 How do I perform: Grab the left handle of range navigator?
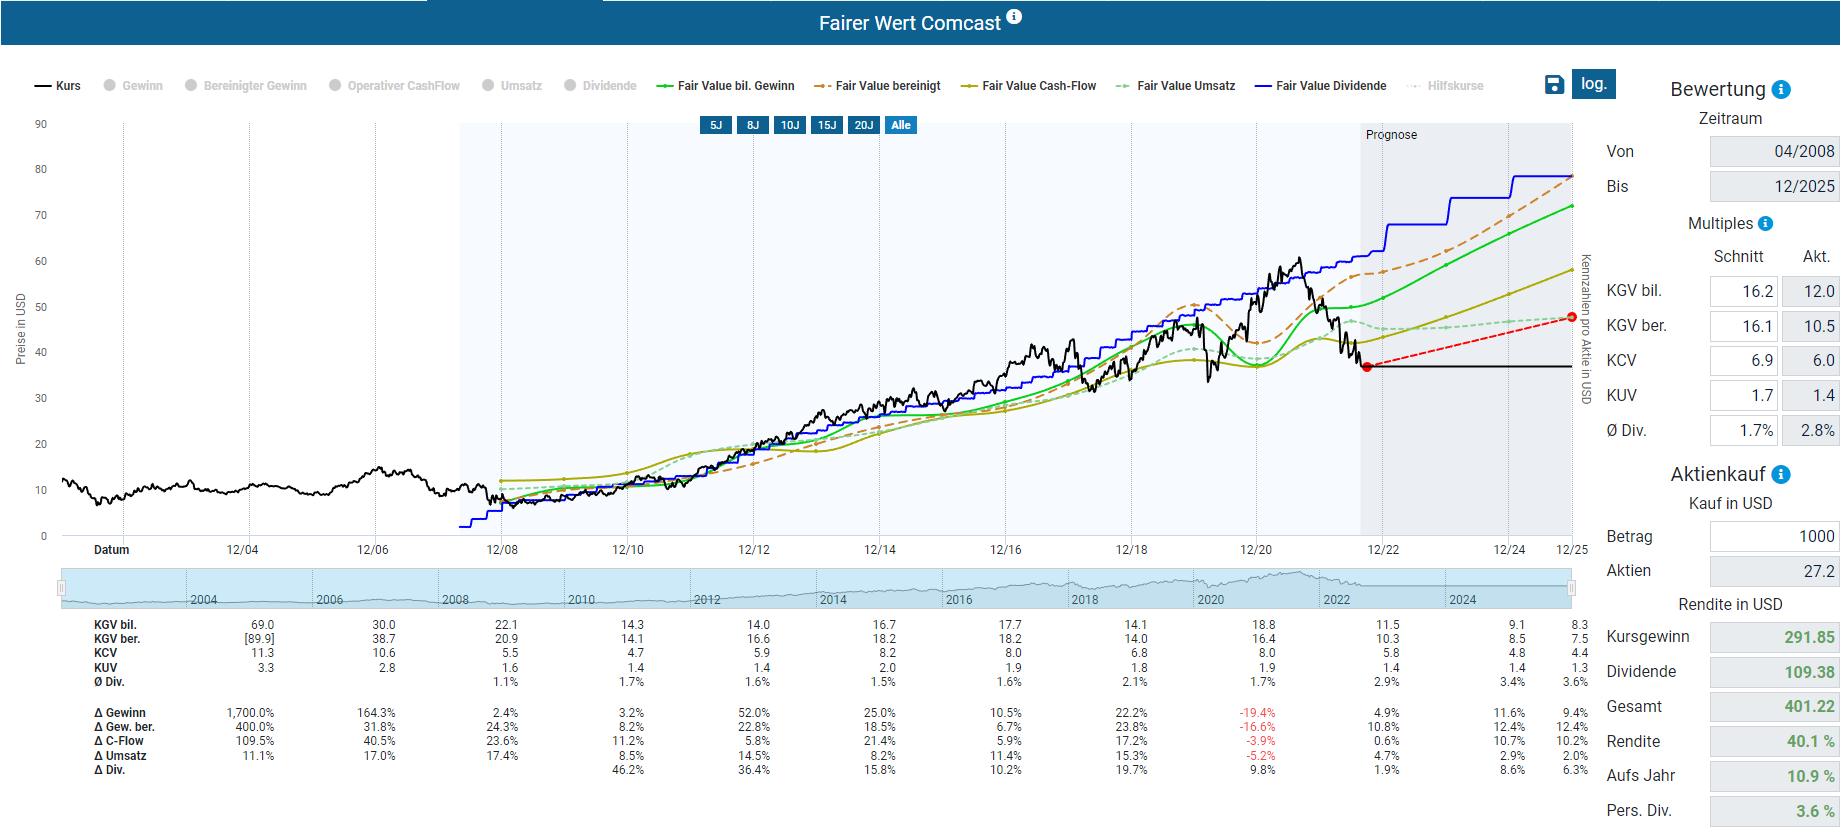click(62, 589)
